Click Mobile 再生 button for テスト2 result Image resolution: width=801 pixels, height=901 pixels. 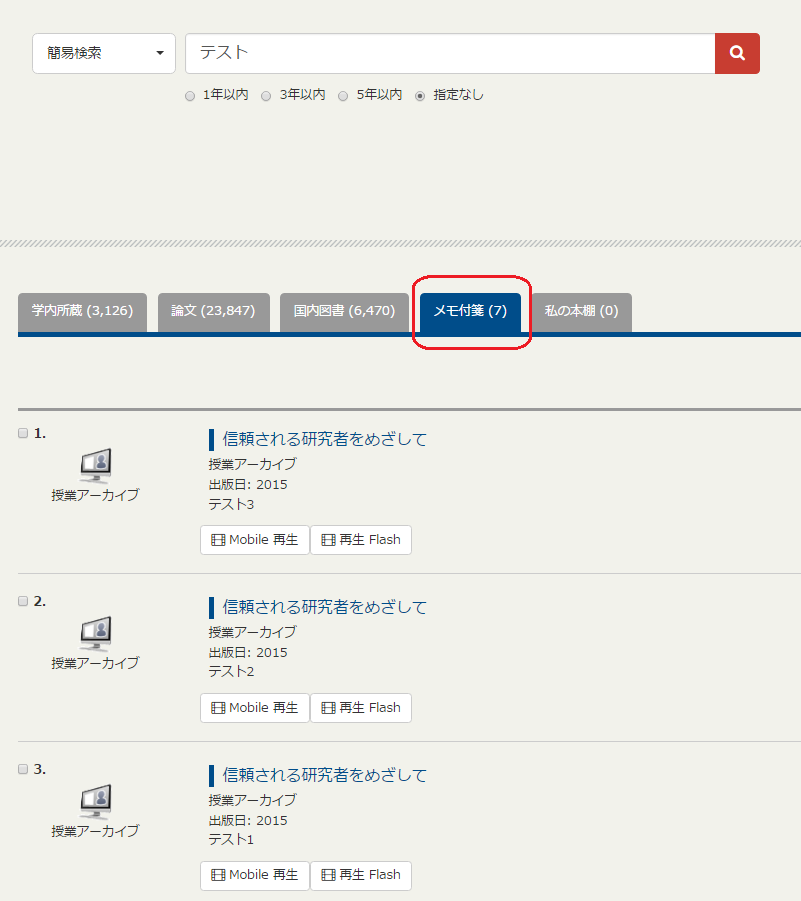255,708
